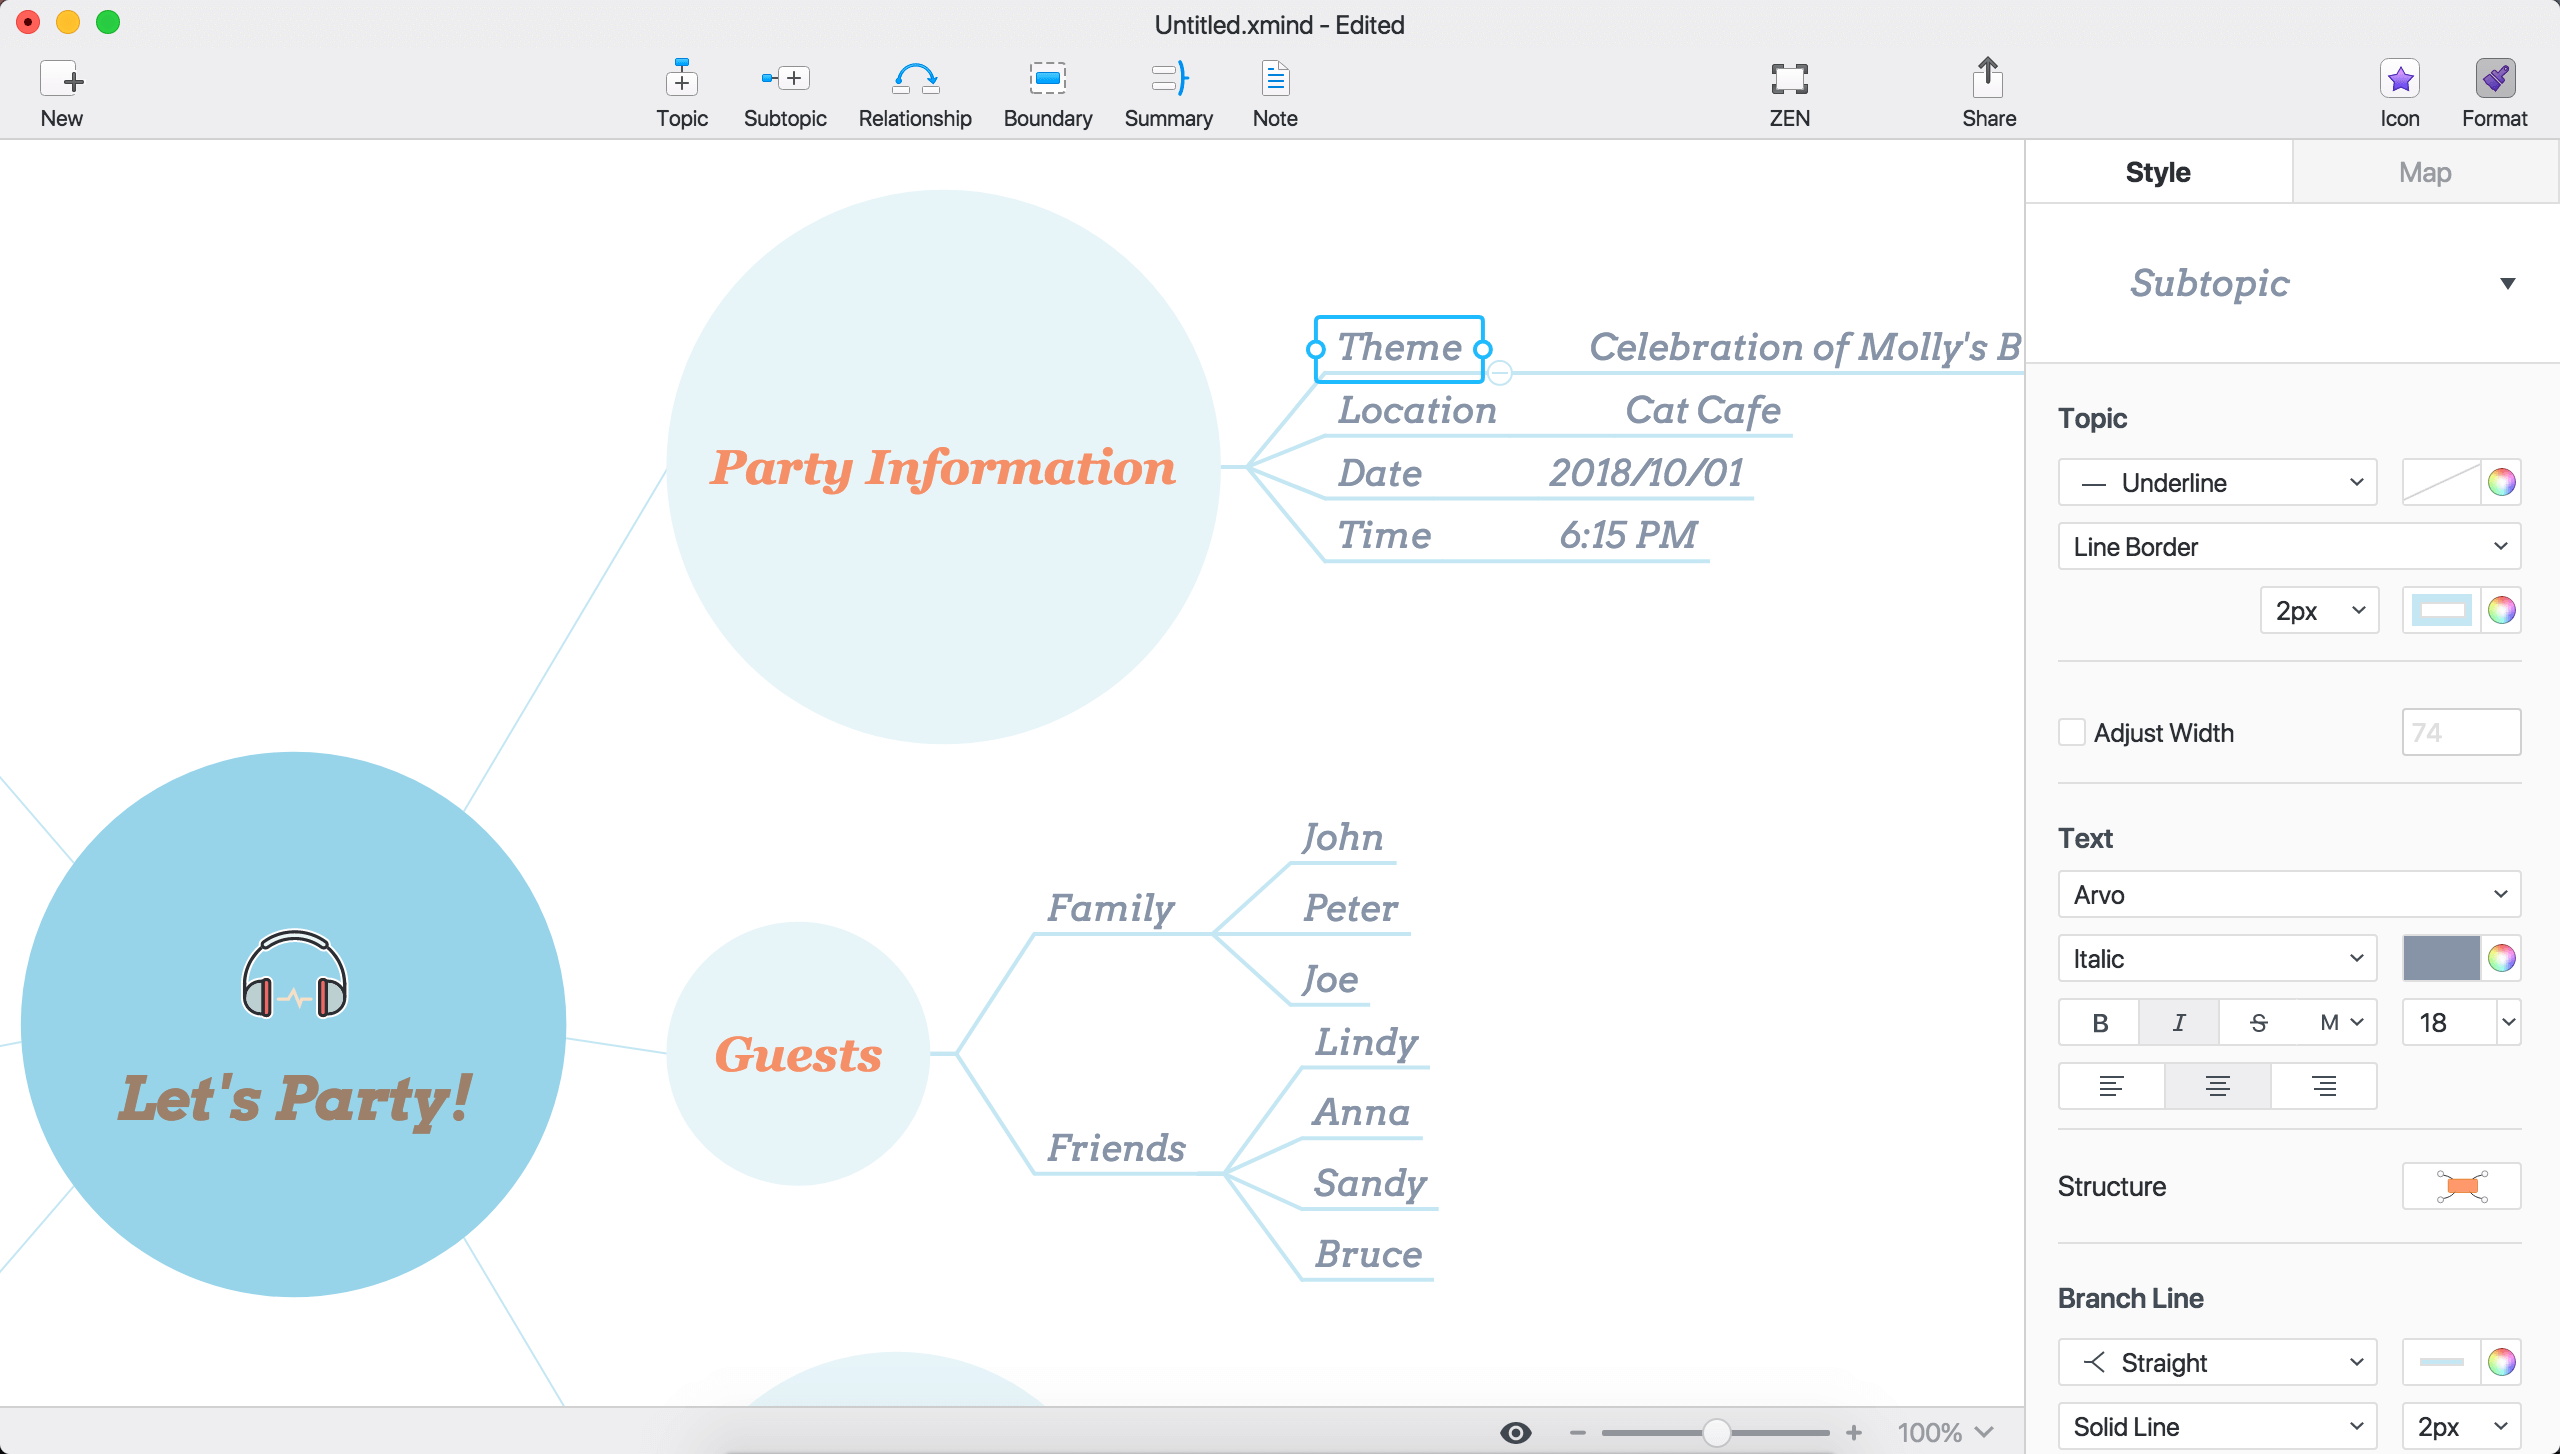Open border color wheel picker
Screen dimensions: 2560x1454
click(x=2501, y=610)
